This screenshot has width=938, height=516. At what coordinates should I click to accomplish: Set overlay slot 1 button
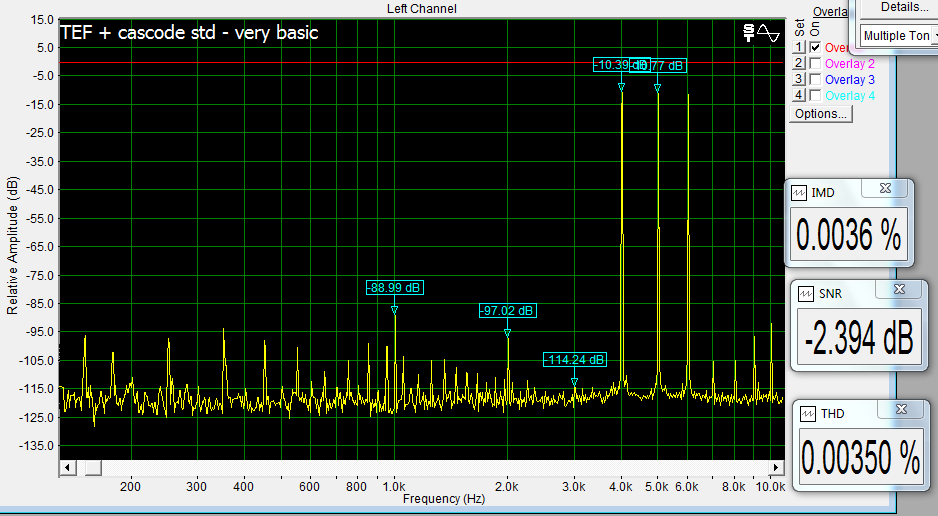click(x=799, y=47)
